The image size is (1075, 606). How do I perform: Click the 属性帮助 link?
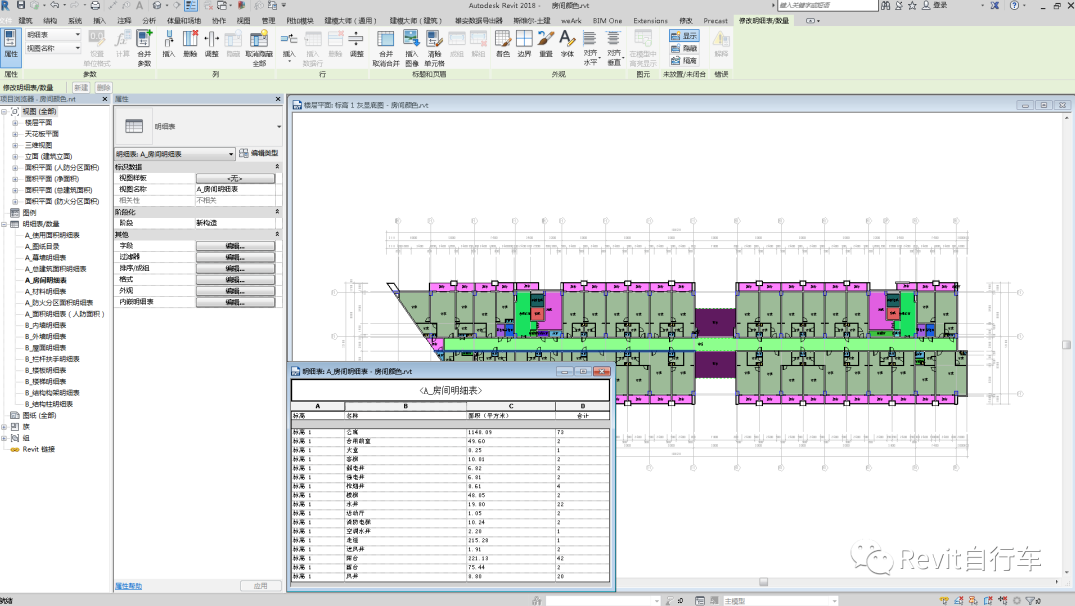coord(127,585)
